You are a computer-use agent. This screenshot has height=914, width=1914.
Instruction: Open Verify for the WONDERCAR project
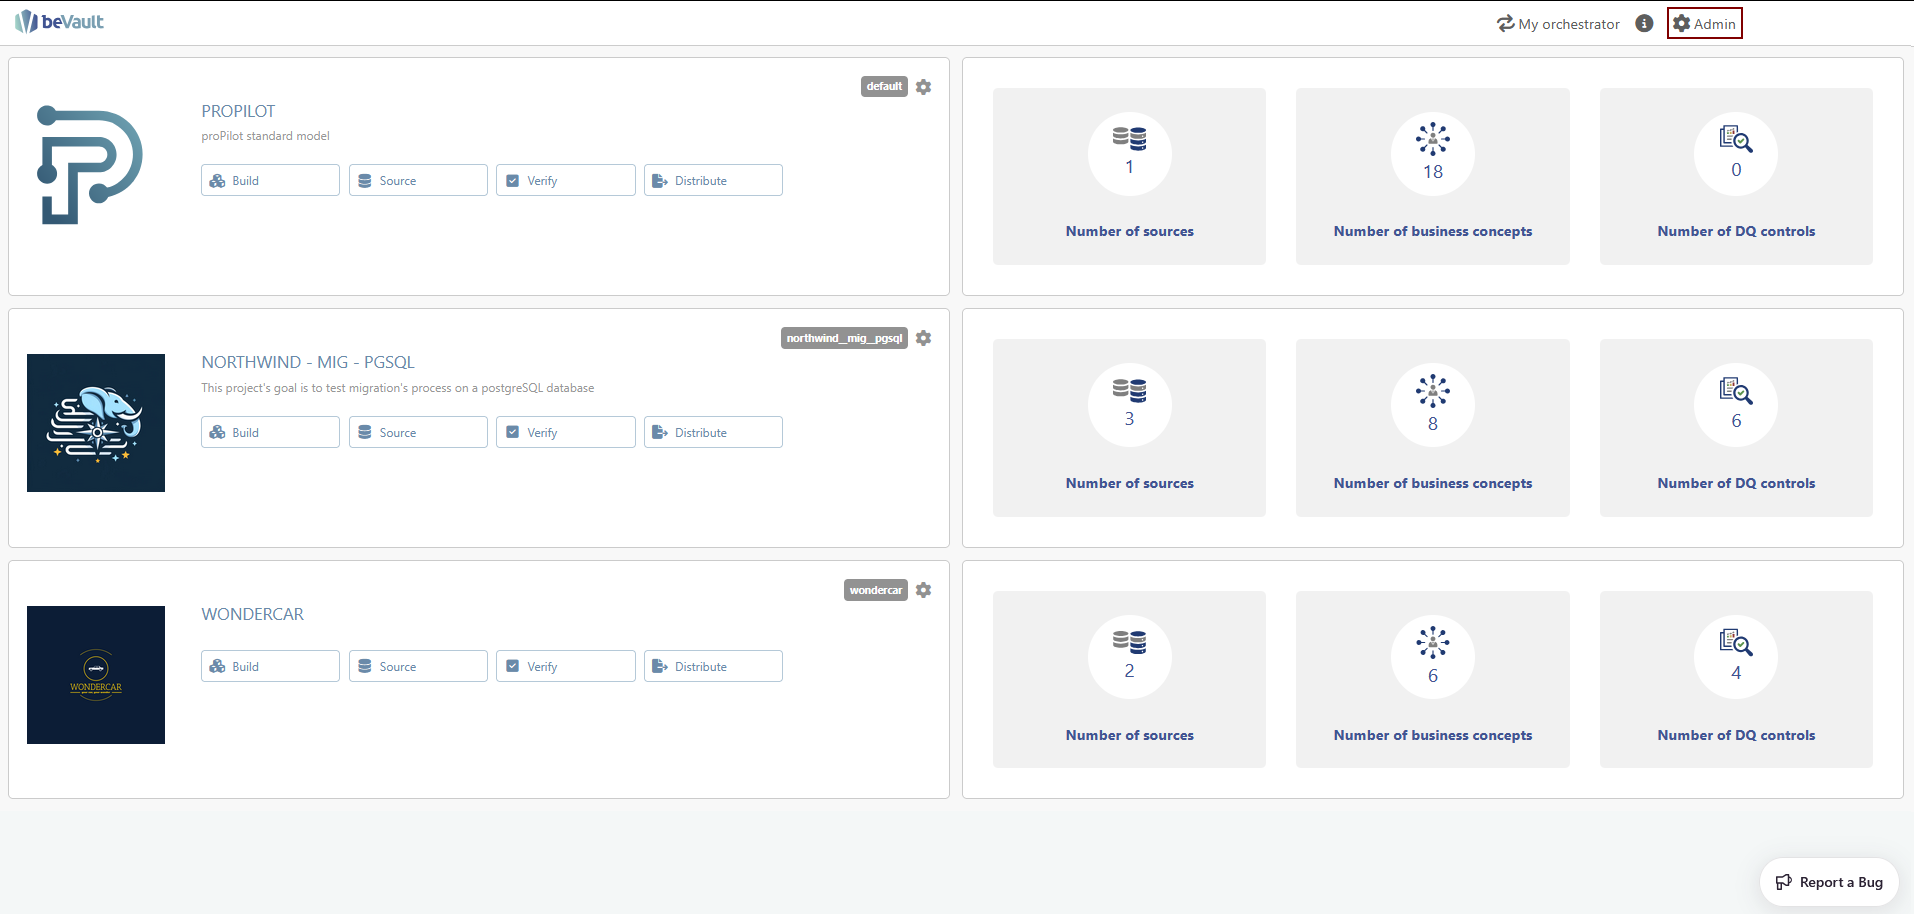pyautogui.click(x=565, y=666)
